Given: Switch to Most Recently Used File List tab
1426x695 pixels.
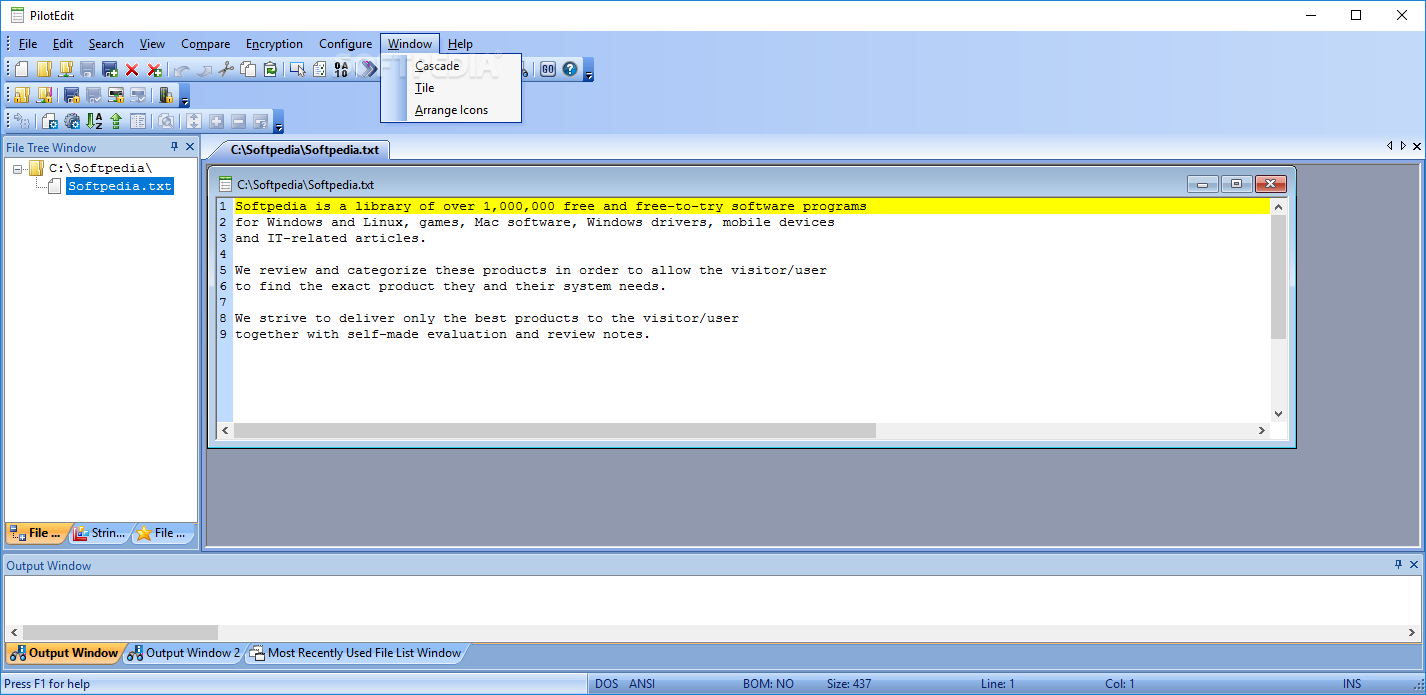Looking at the screenshot, I should tap(355, 653).
